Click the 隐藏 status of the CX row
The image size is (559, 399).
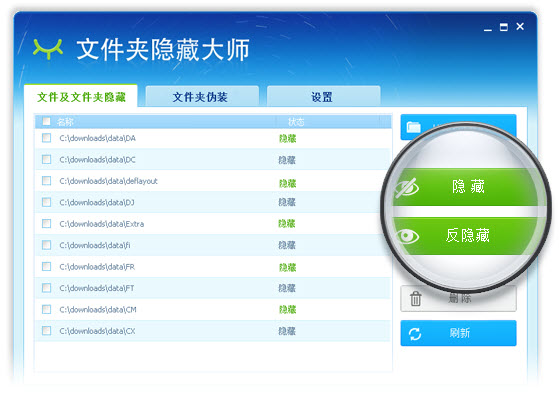pos(287,331)
